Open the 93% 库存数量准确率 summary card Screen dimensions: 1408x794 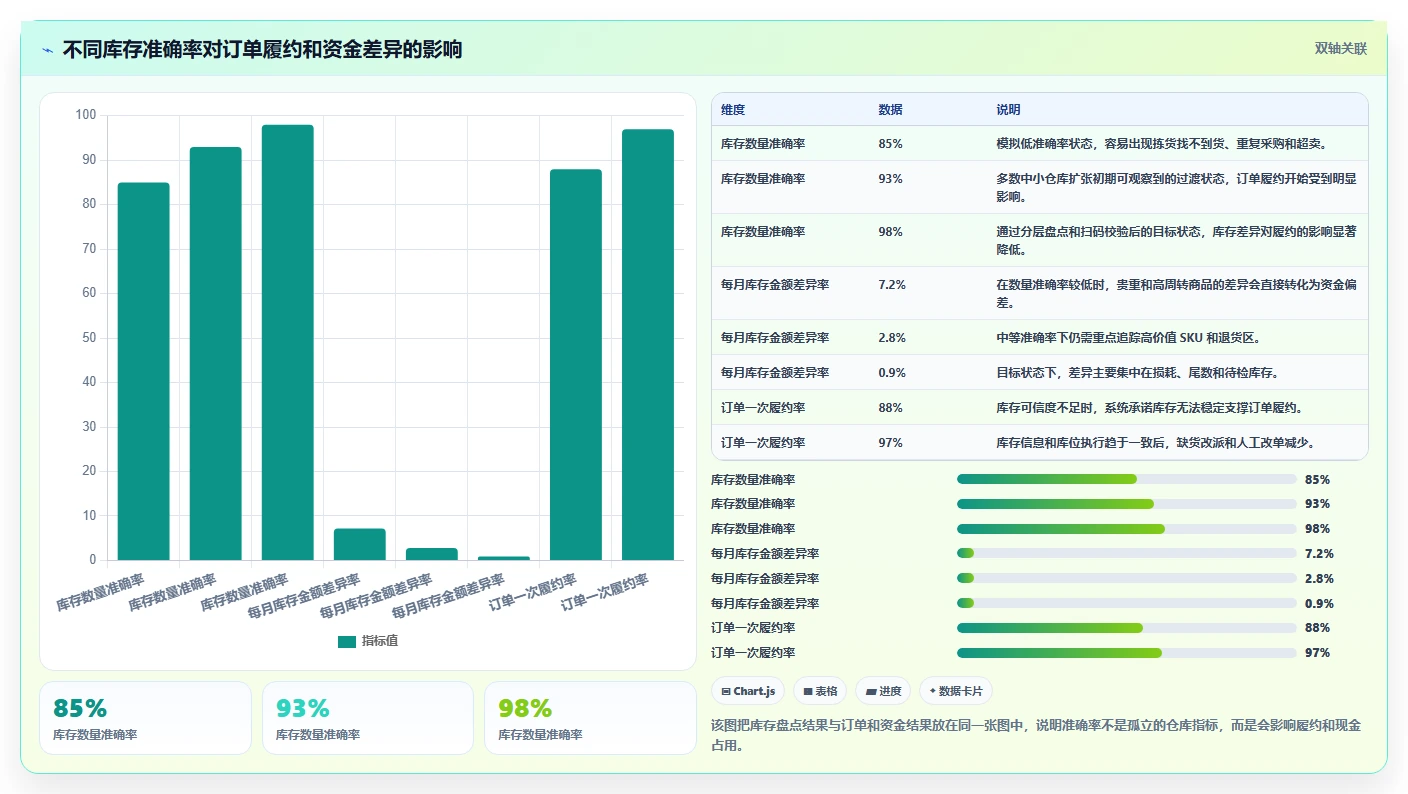[x=368, y=718]
